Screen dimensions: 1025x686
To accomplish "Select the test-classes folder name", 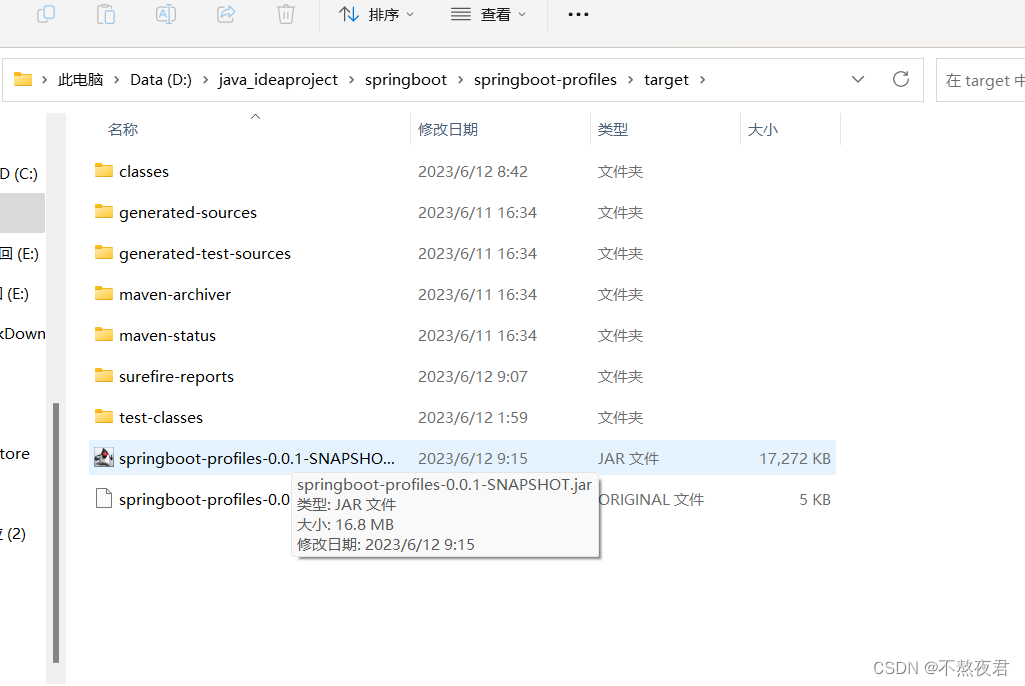I will (x=161, y=417).
